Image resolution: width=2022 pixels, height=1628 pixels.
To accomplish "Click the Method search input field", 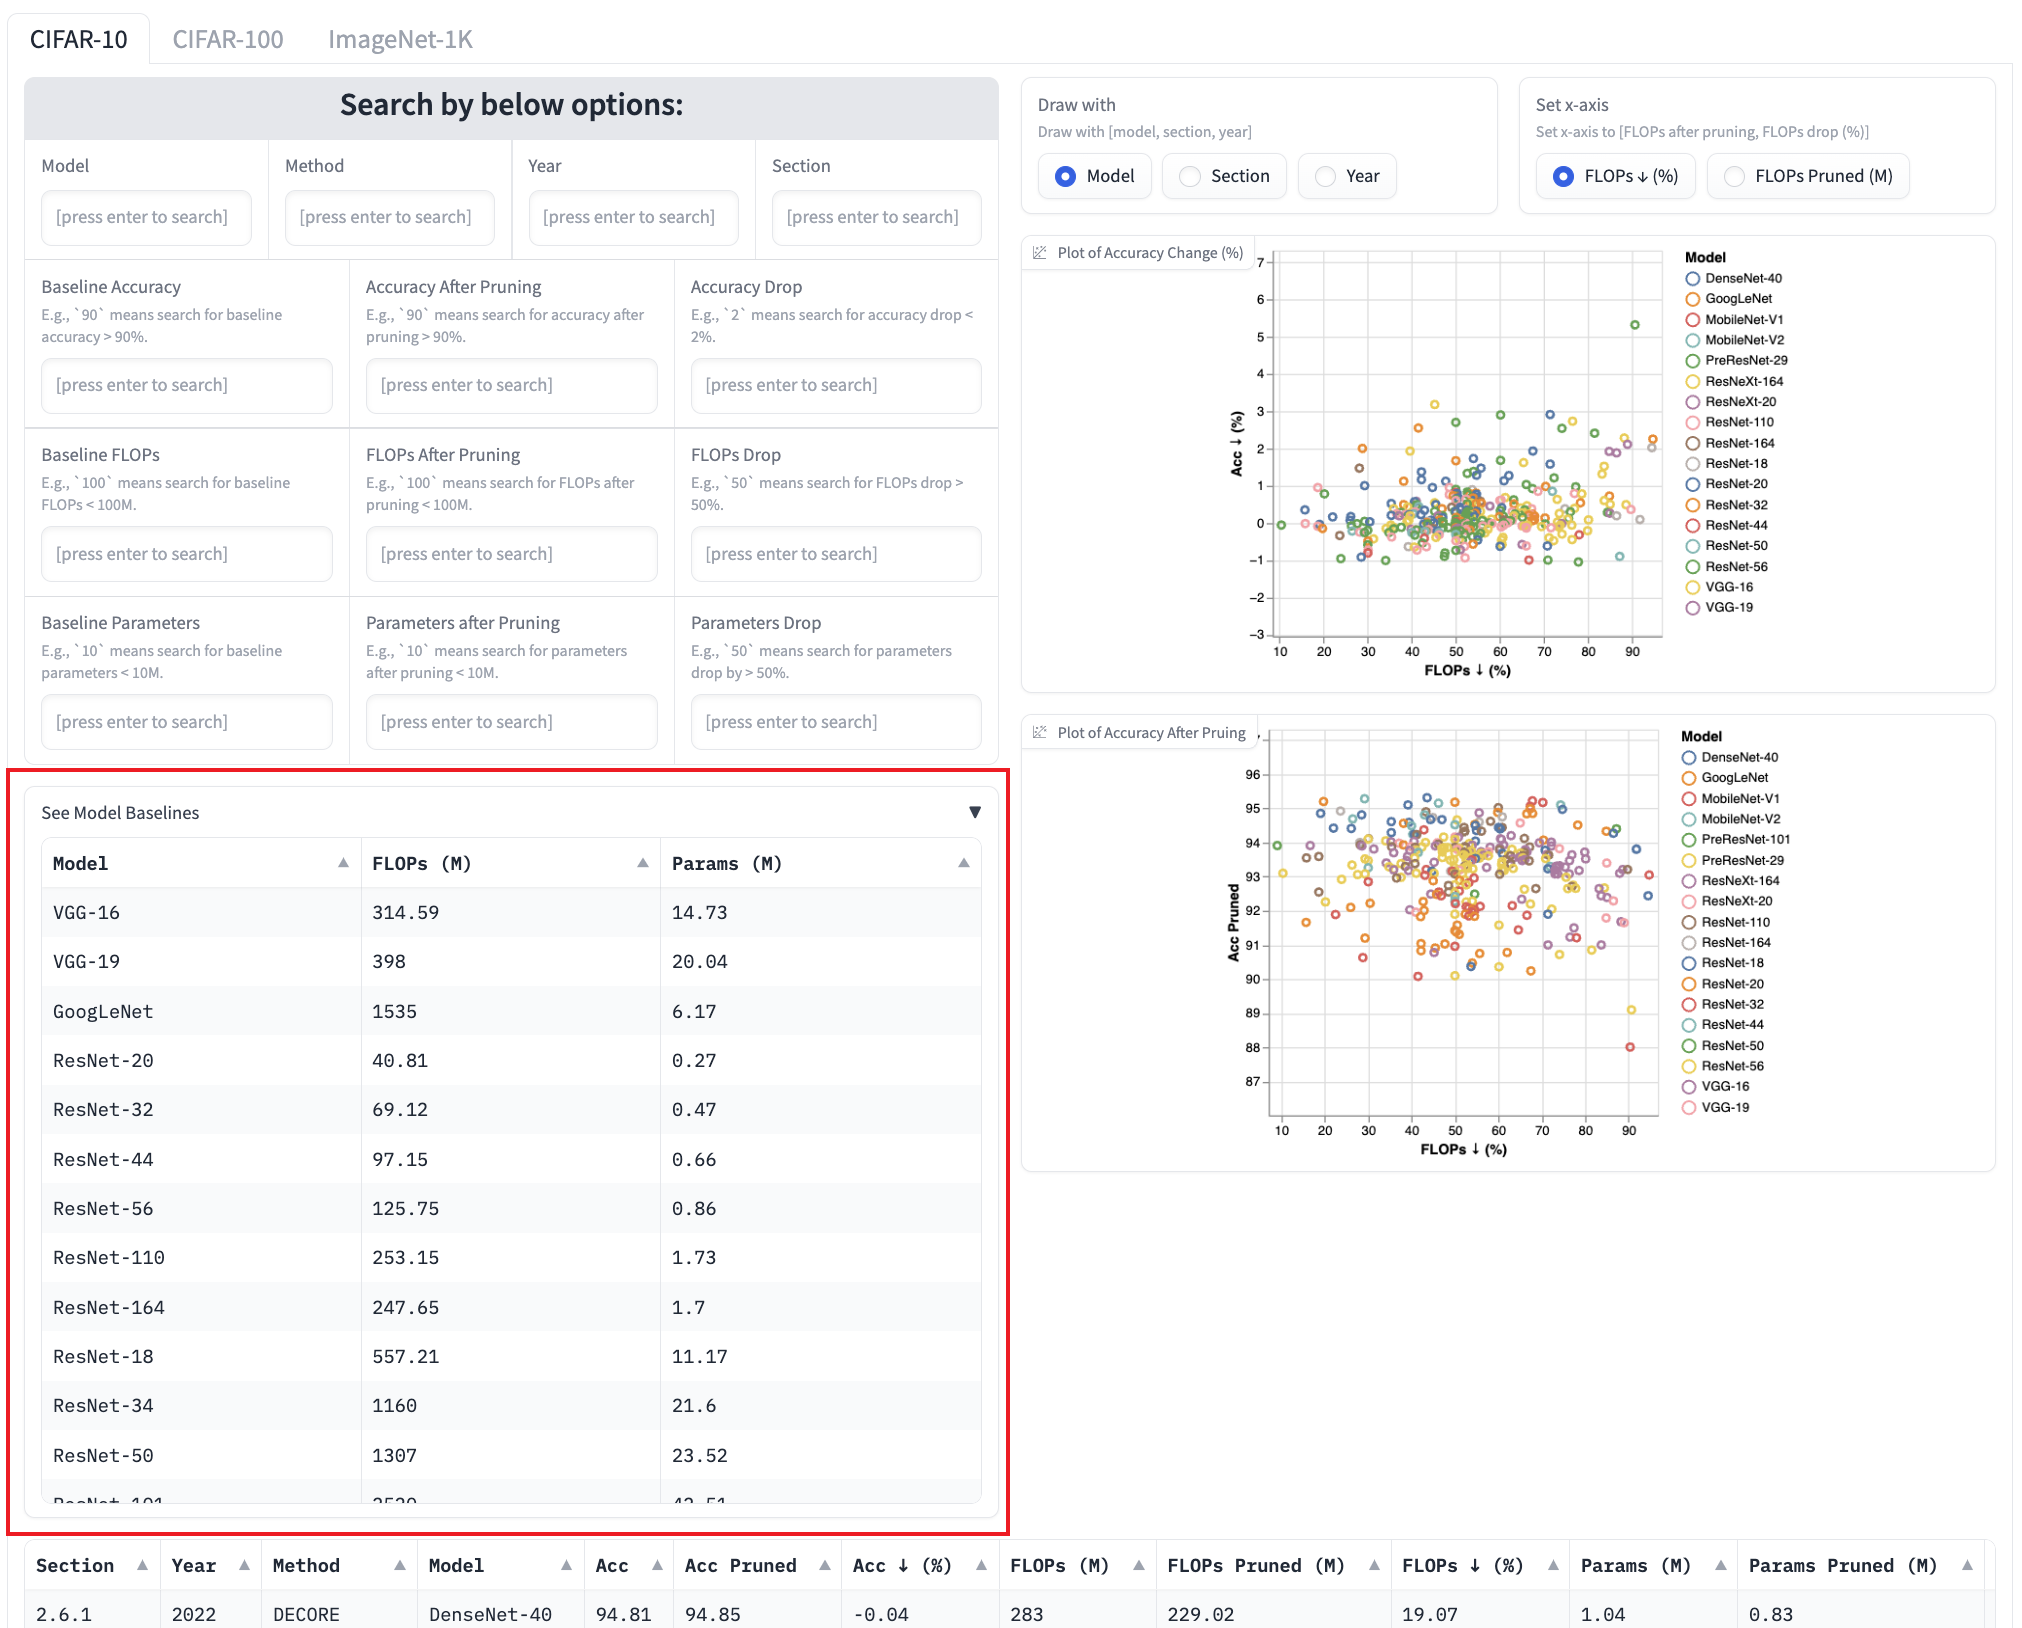I will point(390,217).
